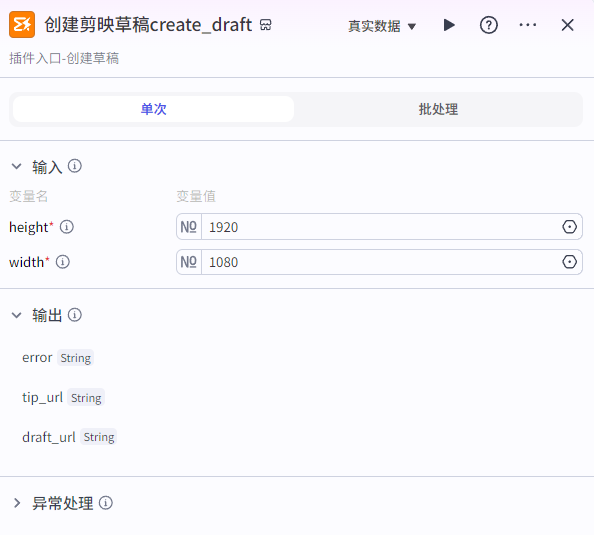Click the 变量名 column header

[x=28, y=196]
